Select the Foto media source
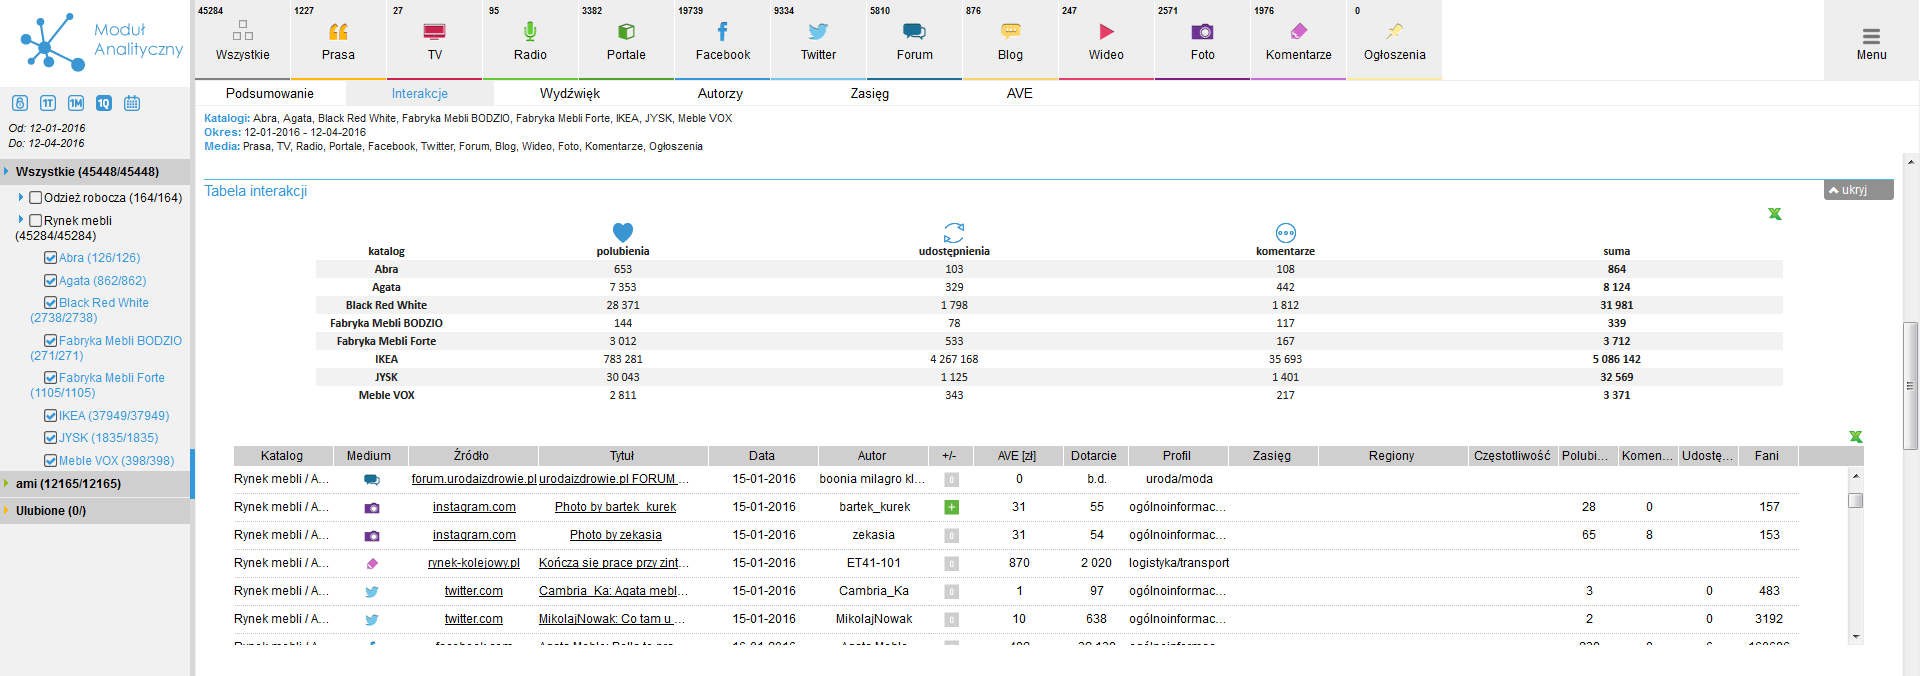 pyautogui.click(x=1202, y=40)
